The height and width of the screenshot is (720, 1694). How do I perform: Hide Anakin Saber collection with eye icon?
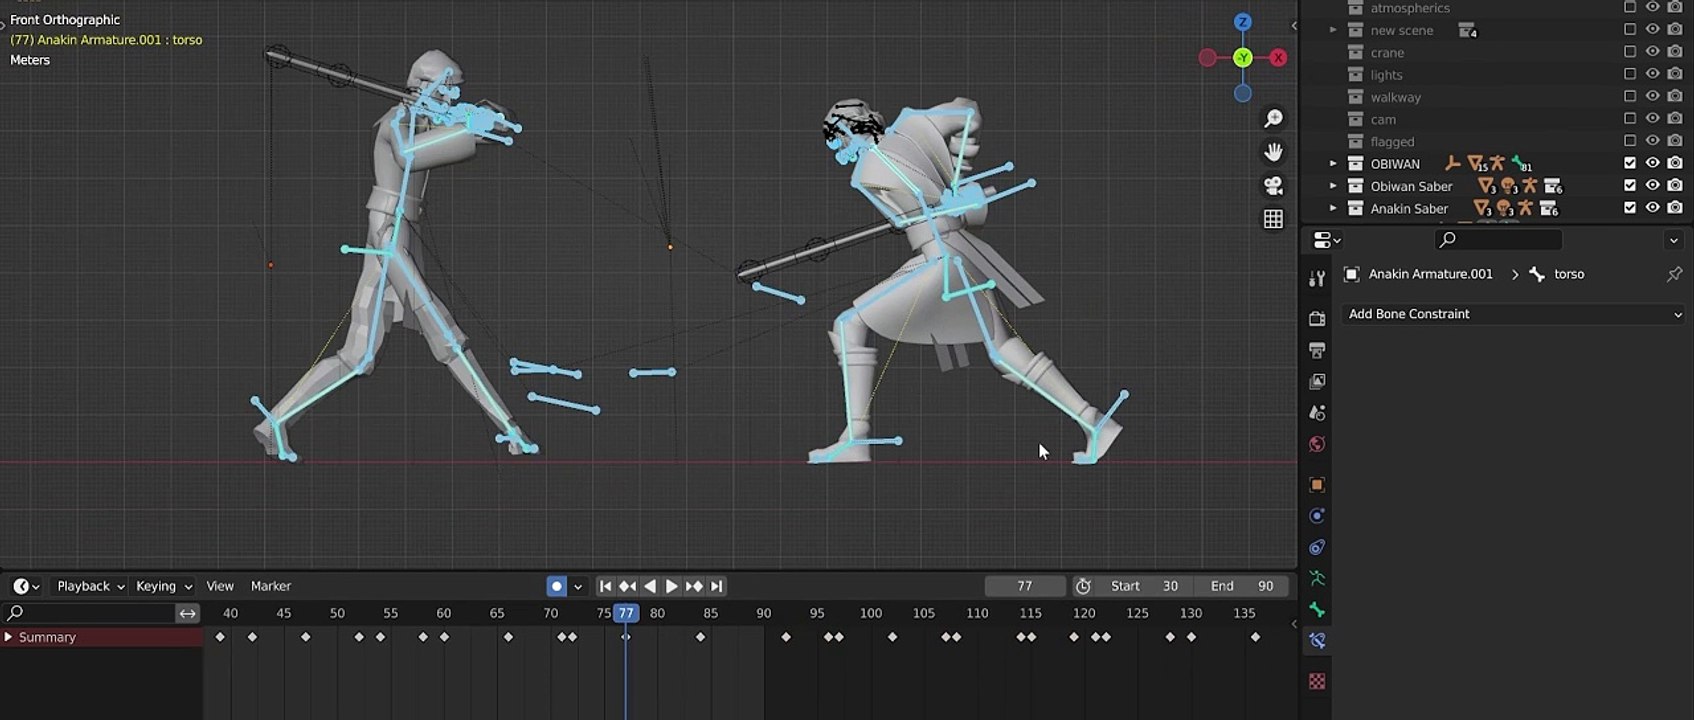[x=1652, y=208]
